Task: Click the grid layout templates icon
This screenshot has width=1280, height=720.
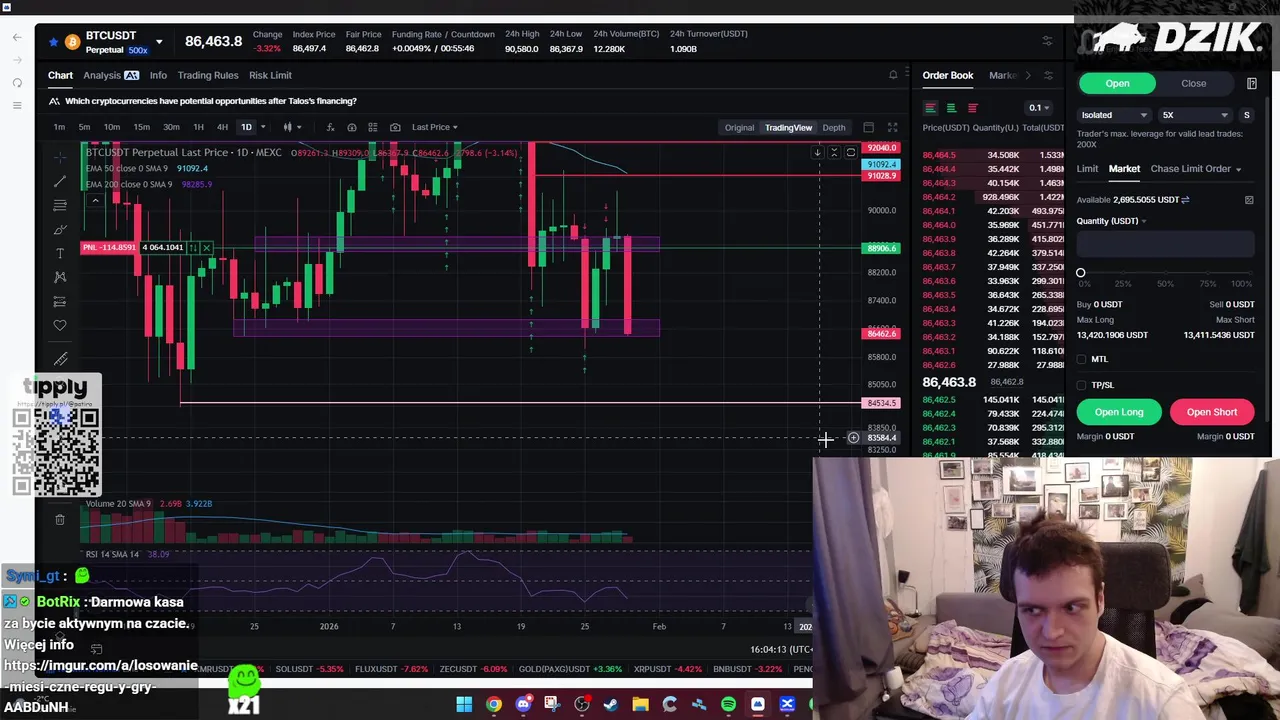Action: [372, 127]
